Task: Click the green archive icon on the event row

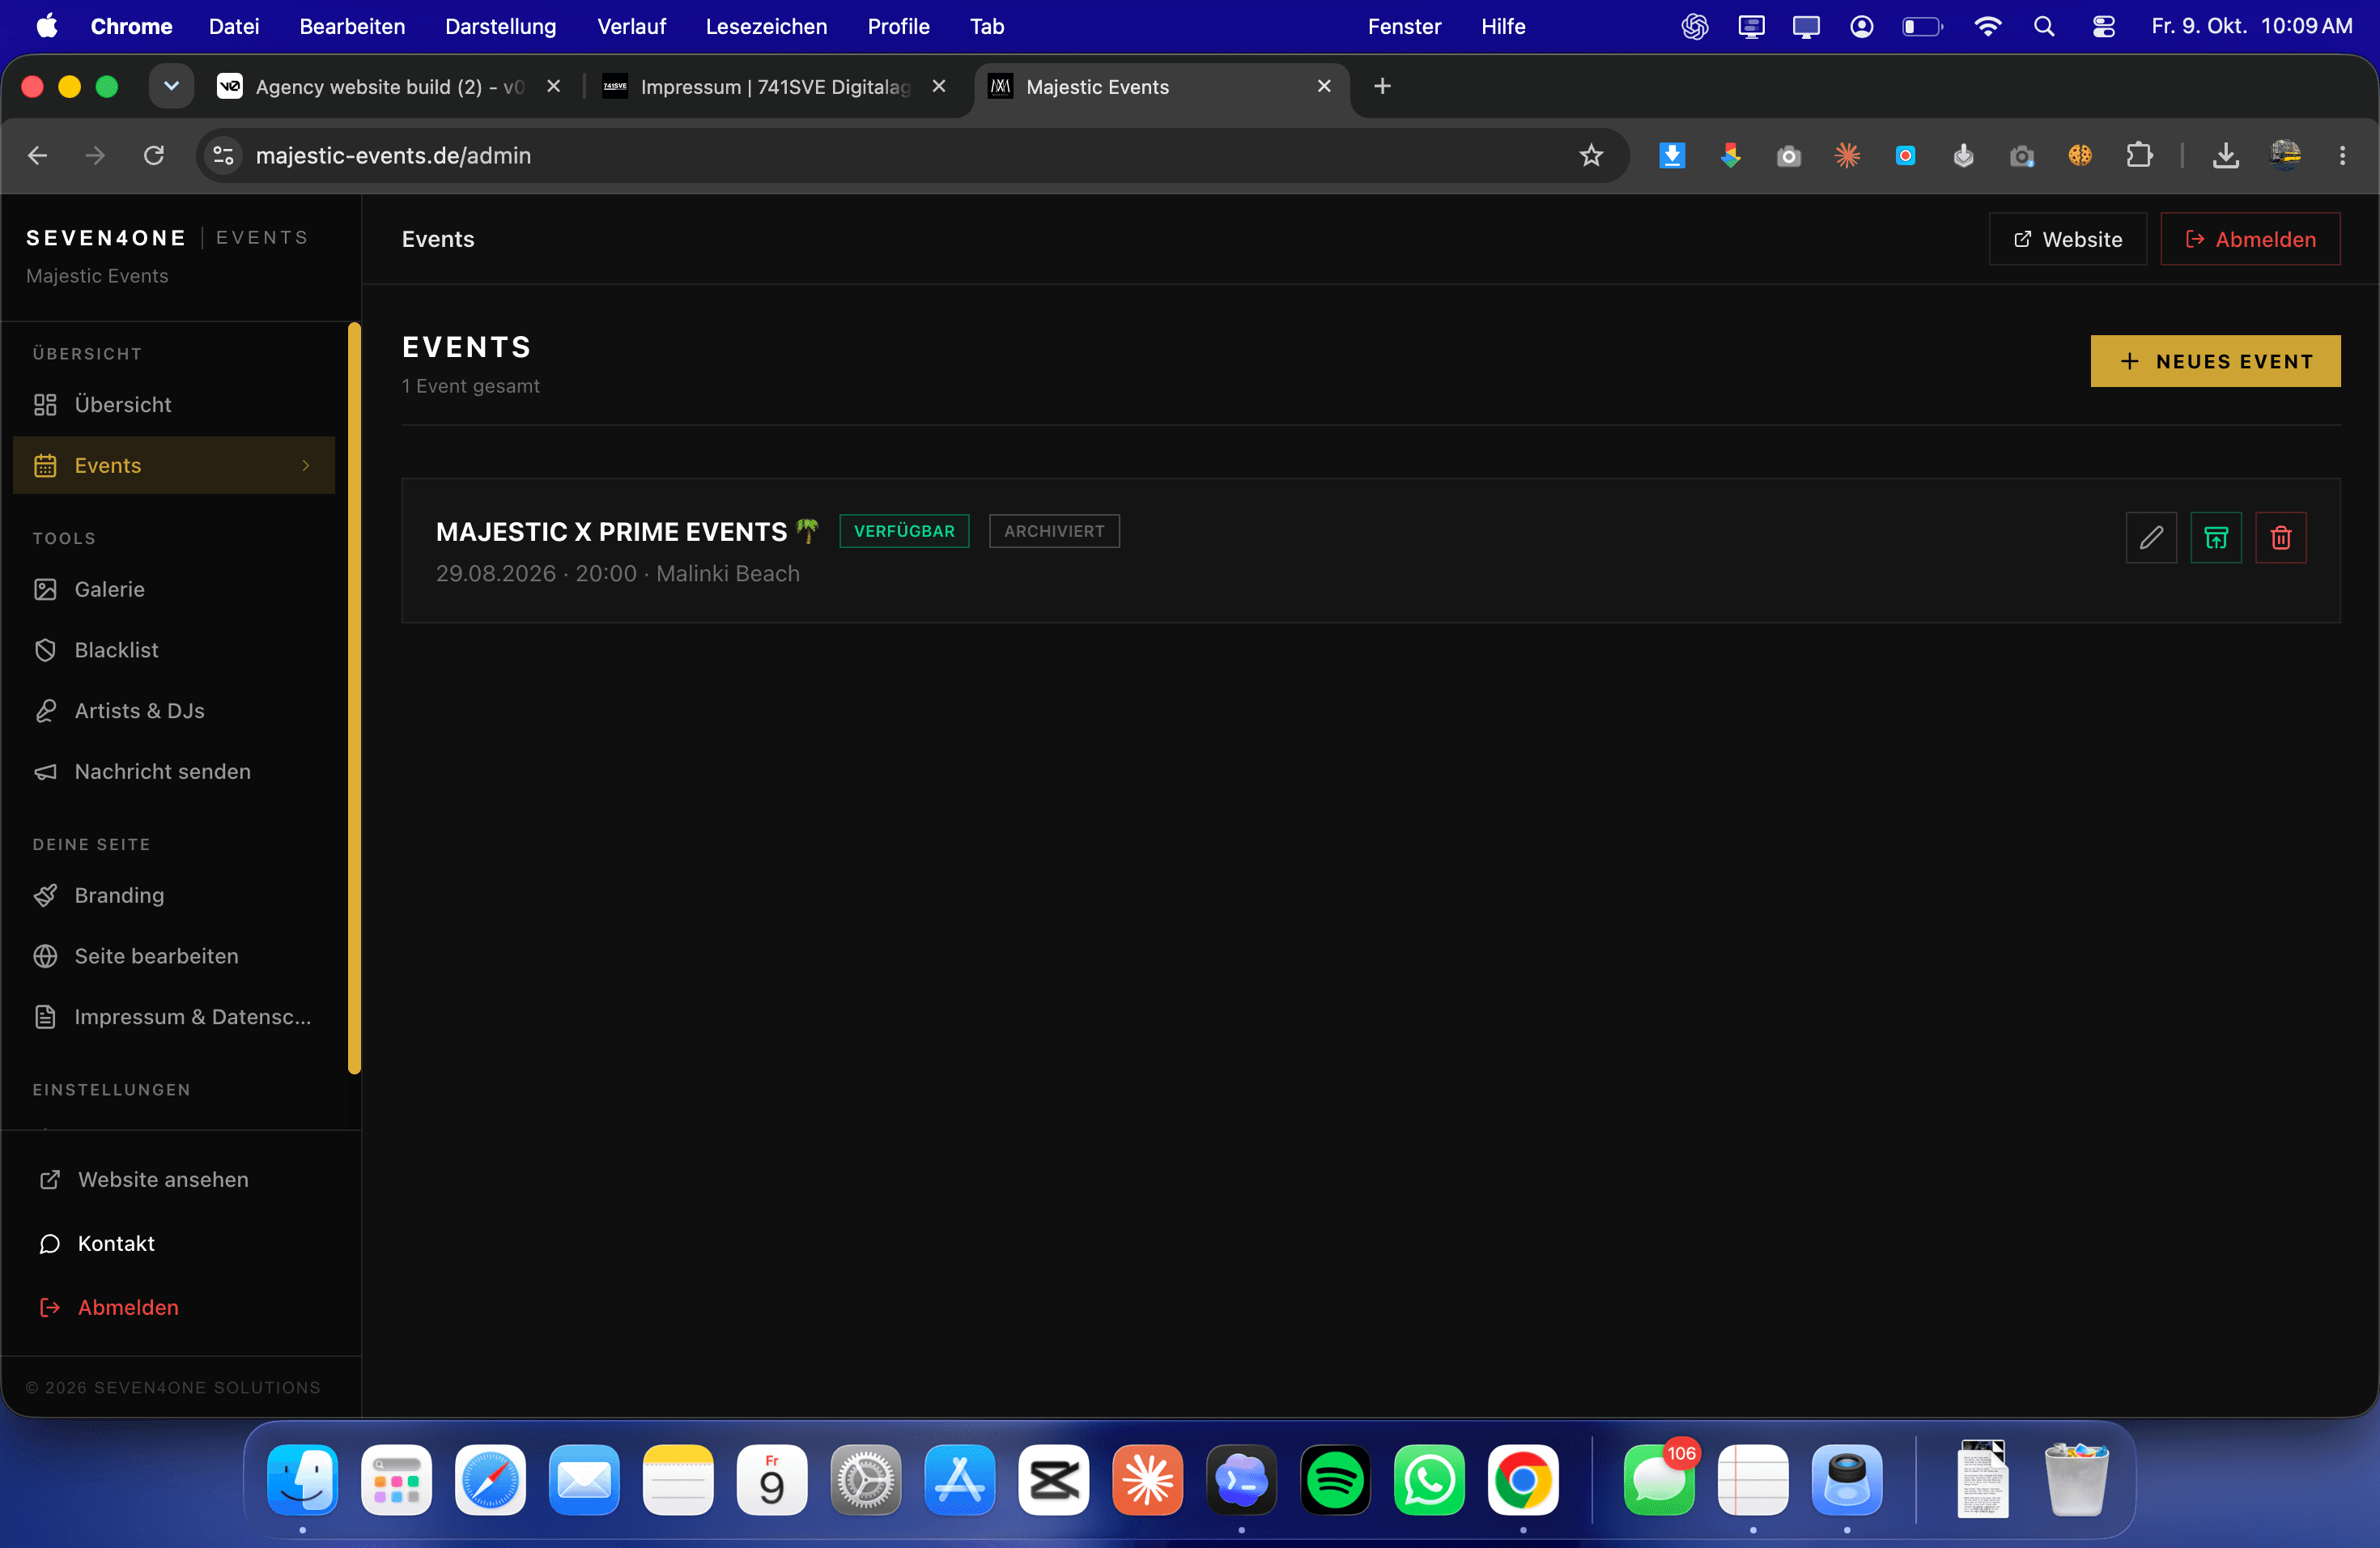Action: (2216, 538)
